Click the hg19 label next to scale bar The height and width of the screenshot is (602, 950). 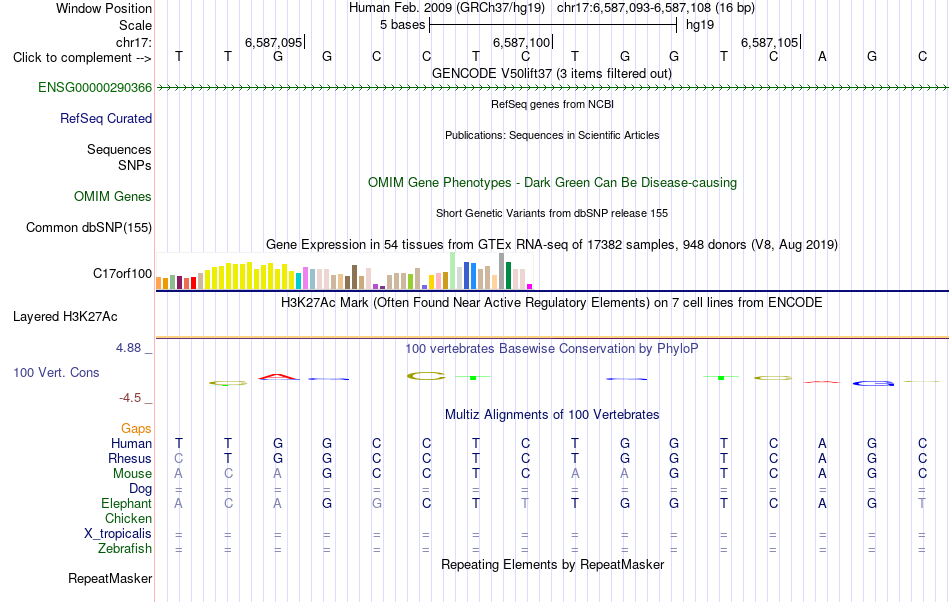700,25
